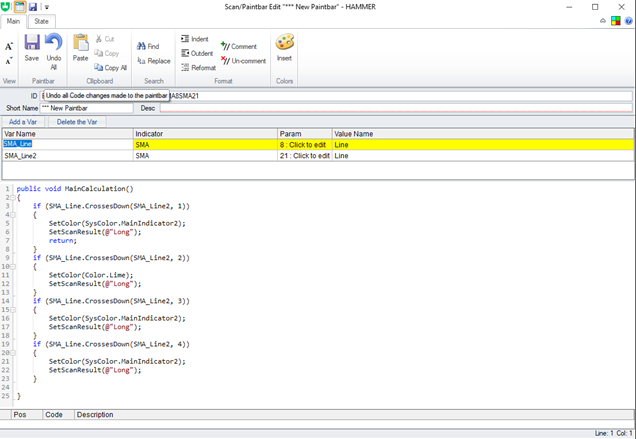
Task: Click the Save paintbar icon
Action: pyautogui.click(x=32, y=42)
